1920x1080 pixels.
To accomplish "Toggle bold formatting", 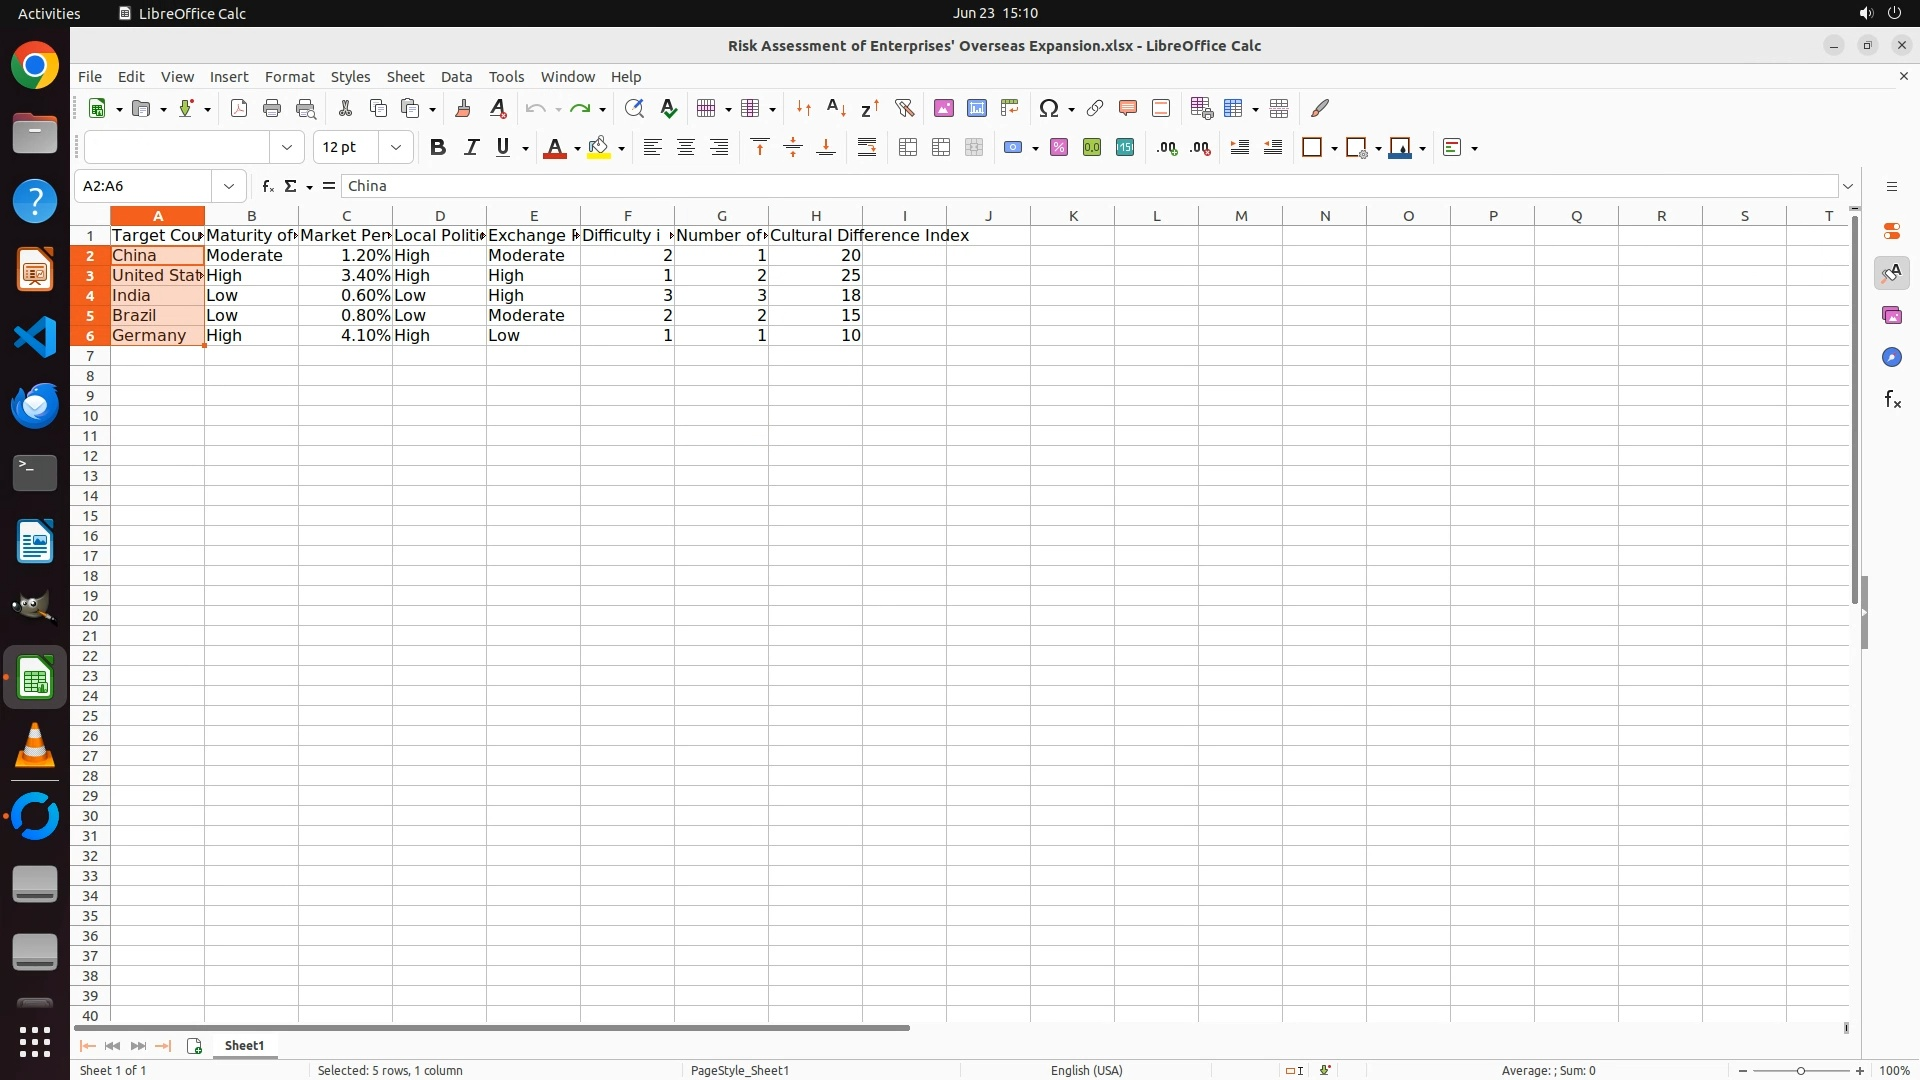I will click(437, 148).
